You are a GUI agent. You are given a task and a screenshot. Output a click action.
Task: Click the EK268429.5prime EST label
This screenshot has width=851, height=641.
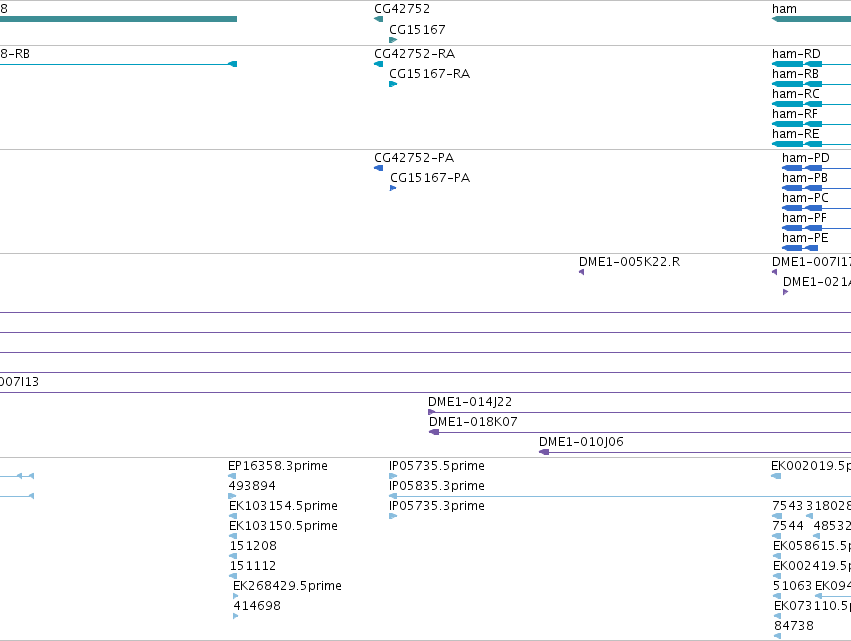pyautogui.click(x=287, y=586)
